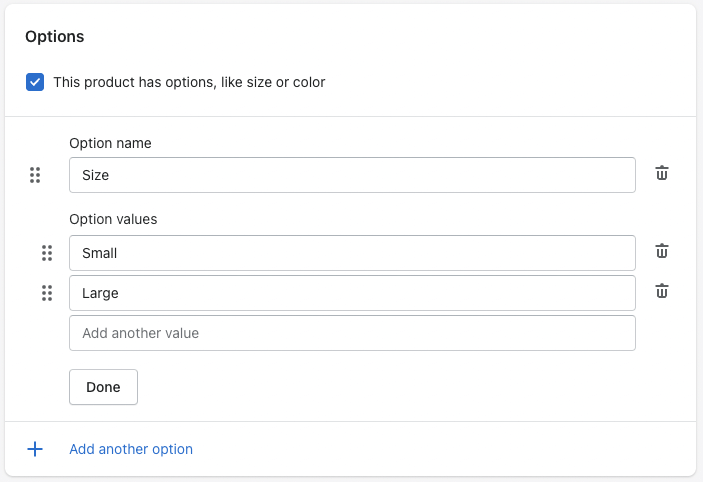The height and width of the screenshot is (482, 703).
Task: Grab the drag handle beside Size option
Action: click(x=35, y=175)
